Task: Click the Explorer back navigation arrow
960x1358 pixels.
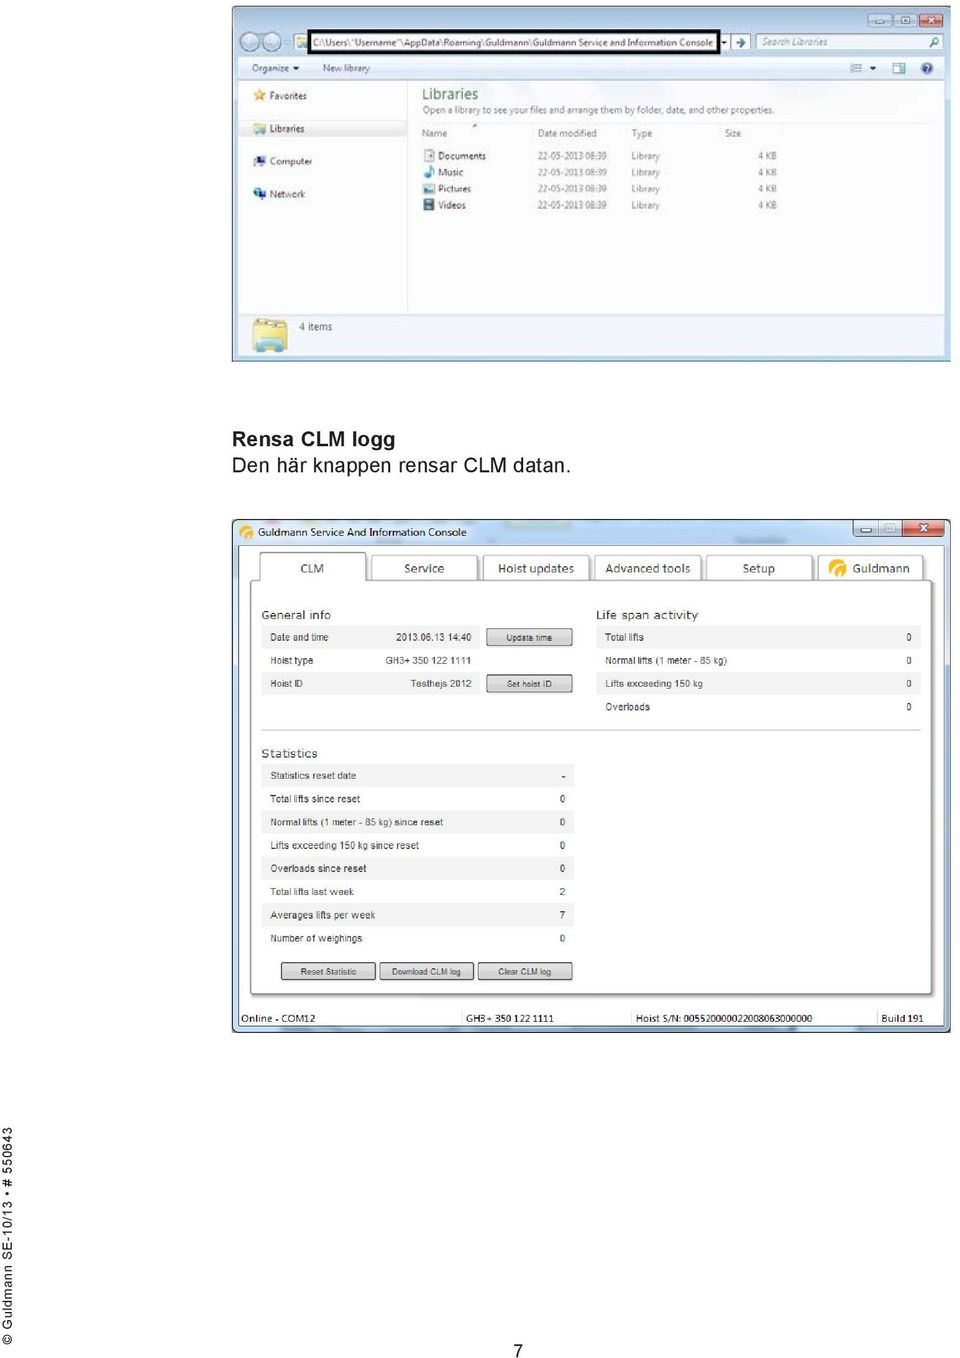Action: click(x=250, y=42)
